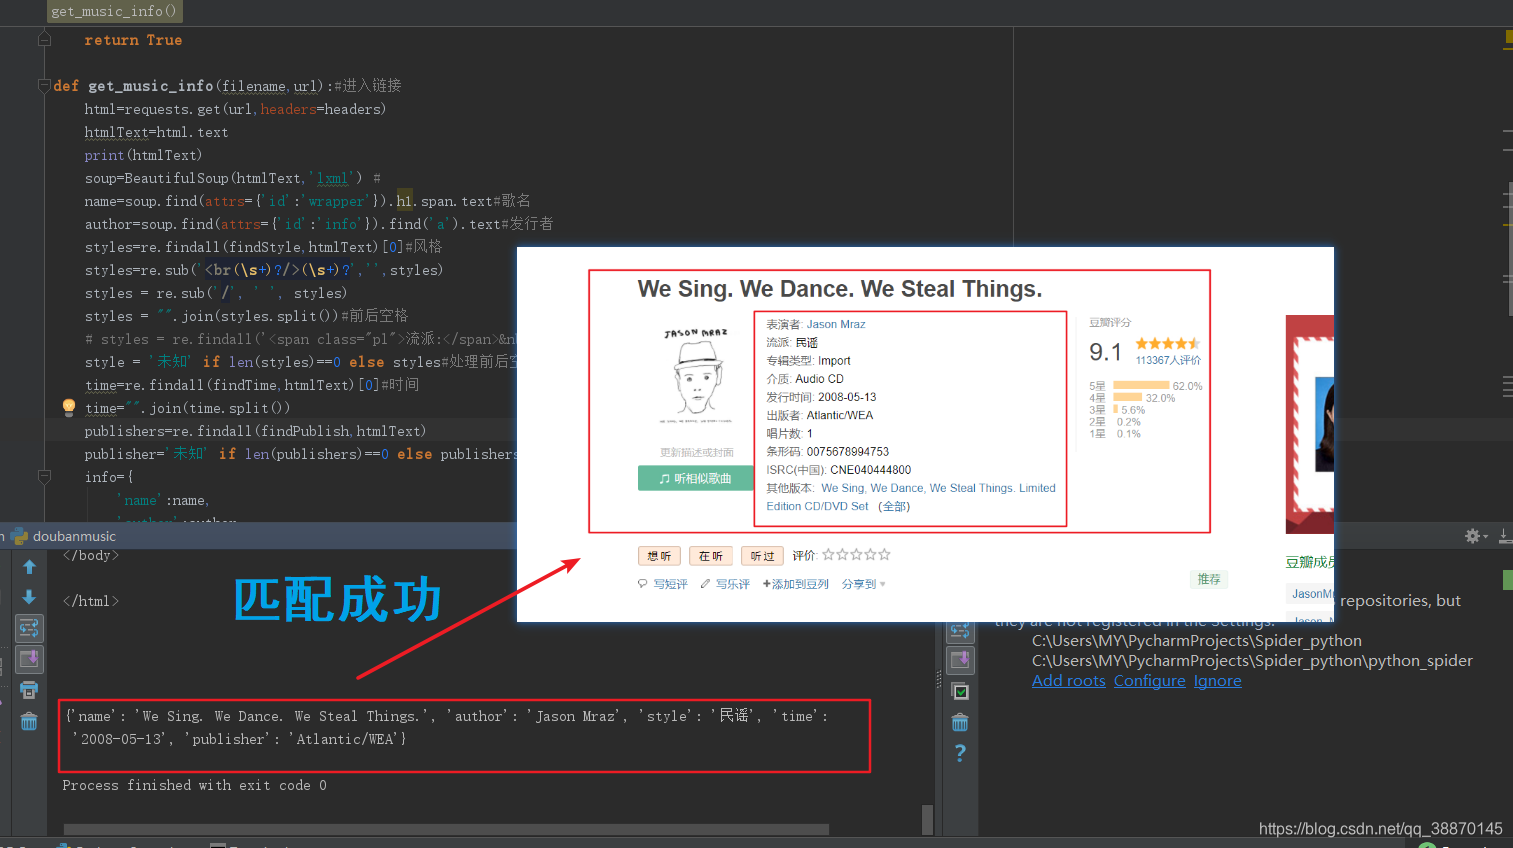This screenshot has width=1513, height=848.
Task: Clear Event Log with its trash icon
Action: (960, 722)
